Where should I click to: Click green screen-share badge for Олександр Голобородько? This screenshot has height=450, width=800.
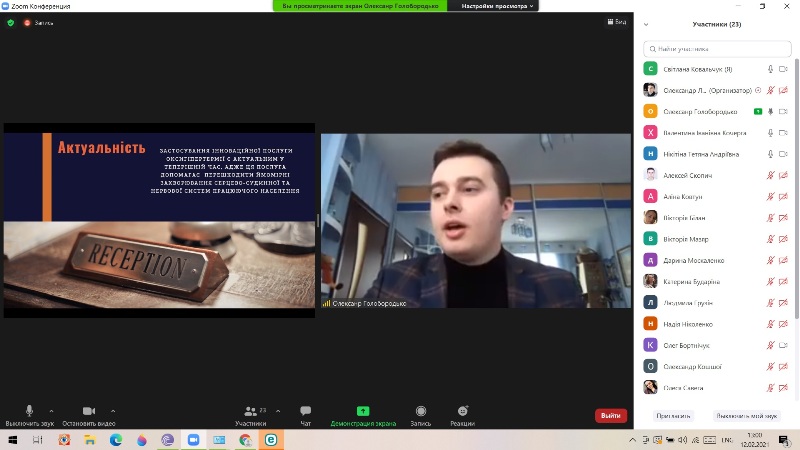pyautogui.click(x=758, y=111)
